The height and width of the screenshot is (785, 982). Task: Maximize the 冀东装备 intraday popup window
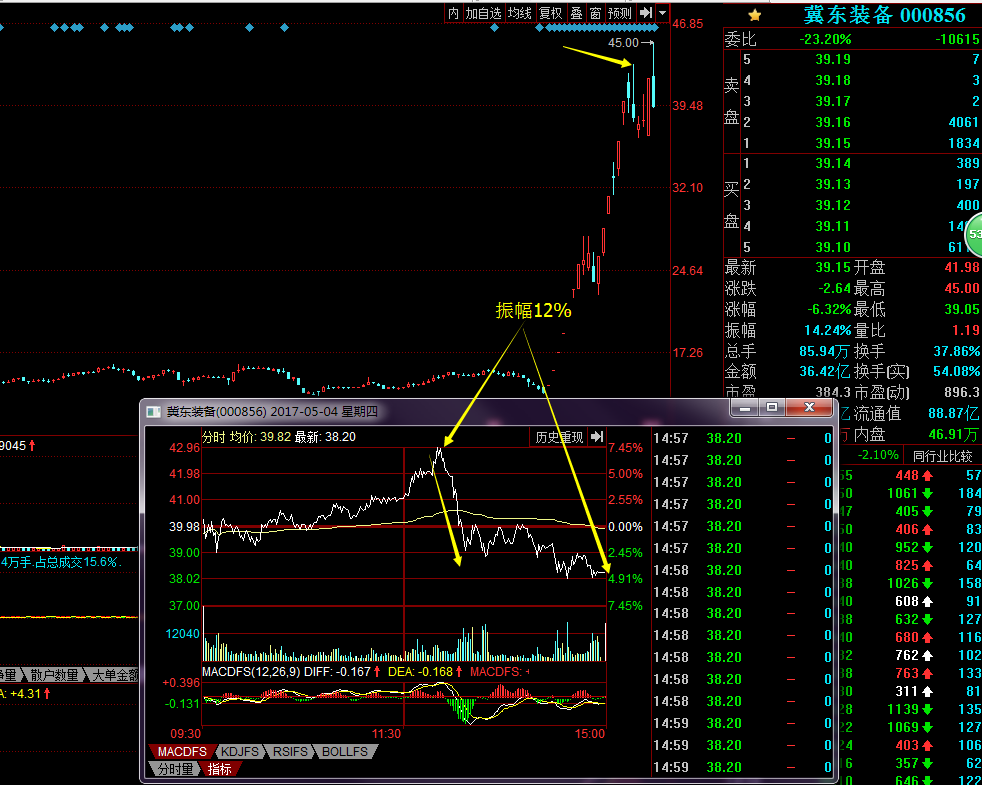click(772, 408)
